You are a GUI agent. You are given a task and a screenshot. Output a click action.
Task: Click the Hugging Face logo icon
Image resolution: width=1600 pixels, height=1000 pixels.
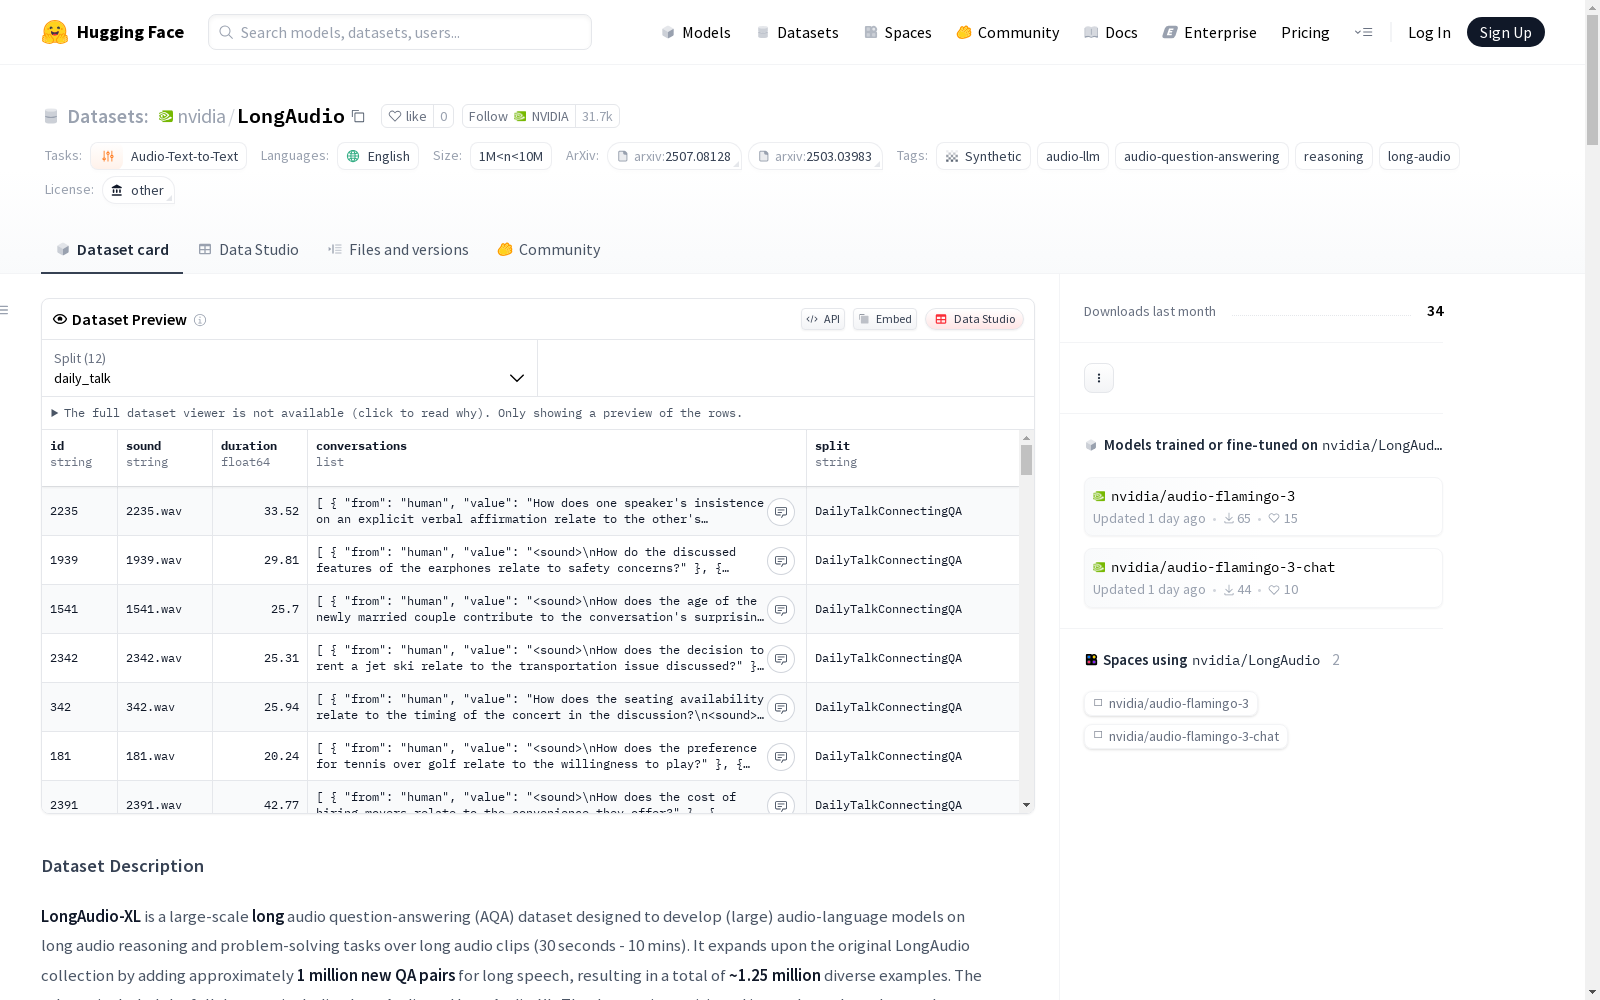coord(55,32)
